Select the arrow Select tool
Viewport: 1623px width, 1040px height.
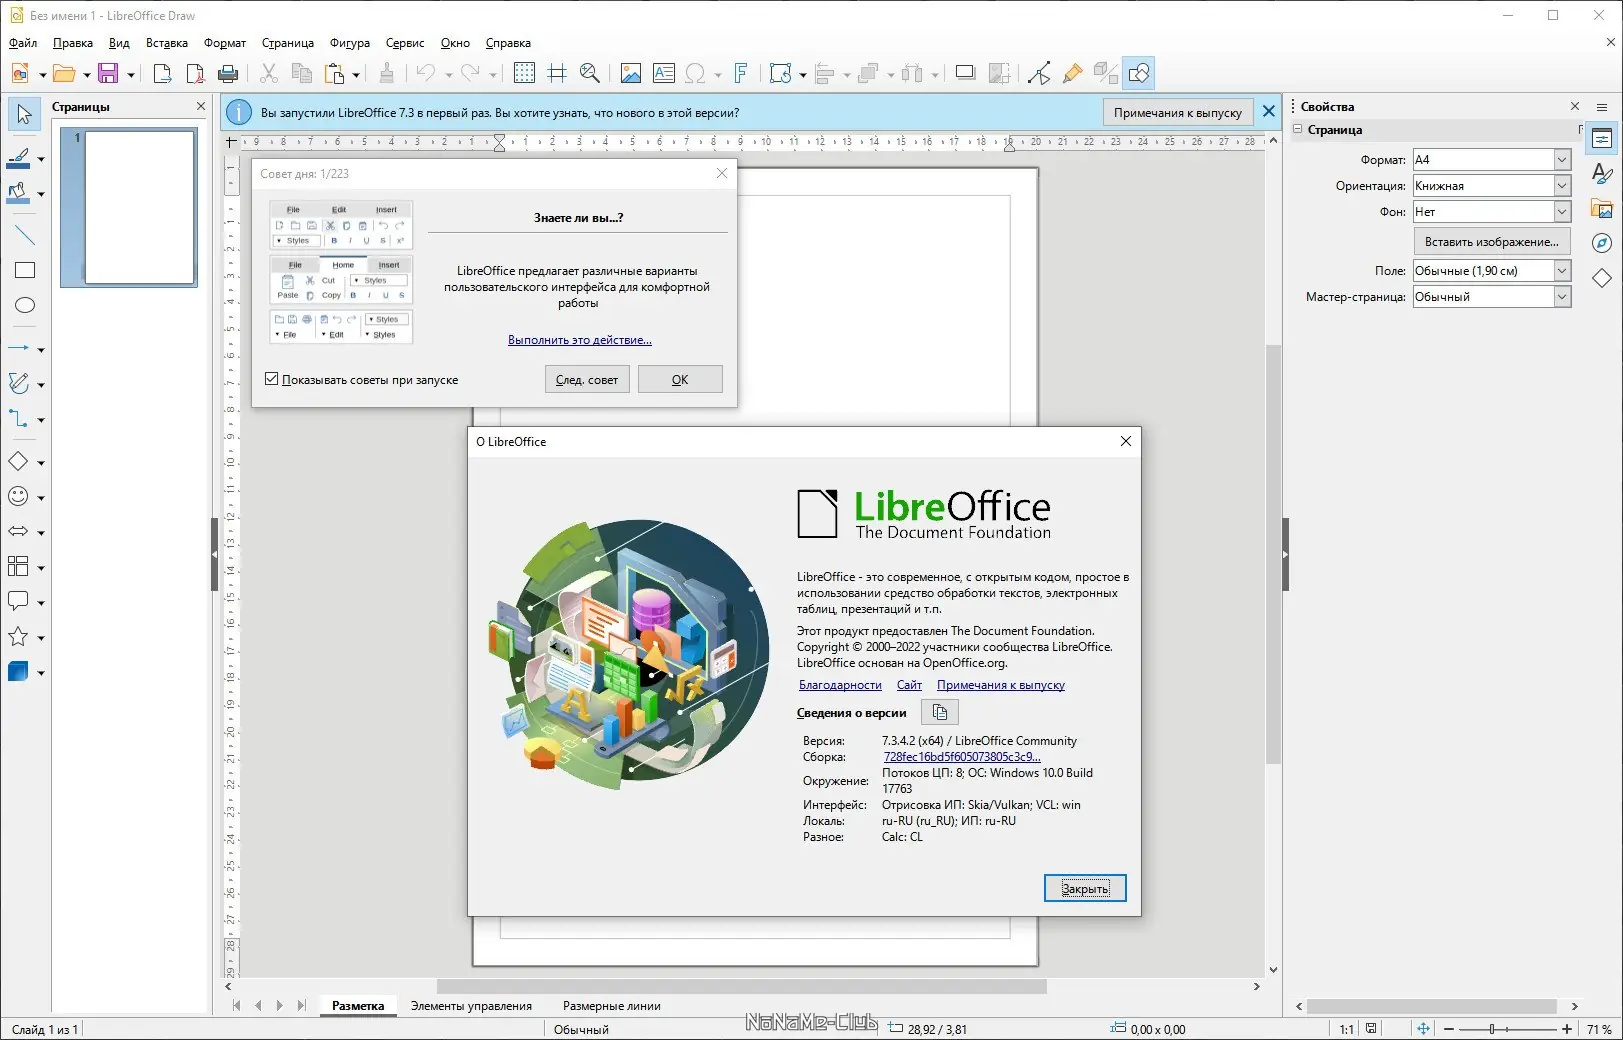(x=24, y=114)
